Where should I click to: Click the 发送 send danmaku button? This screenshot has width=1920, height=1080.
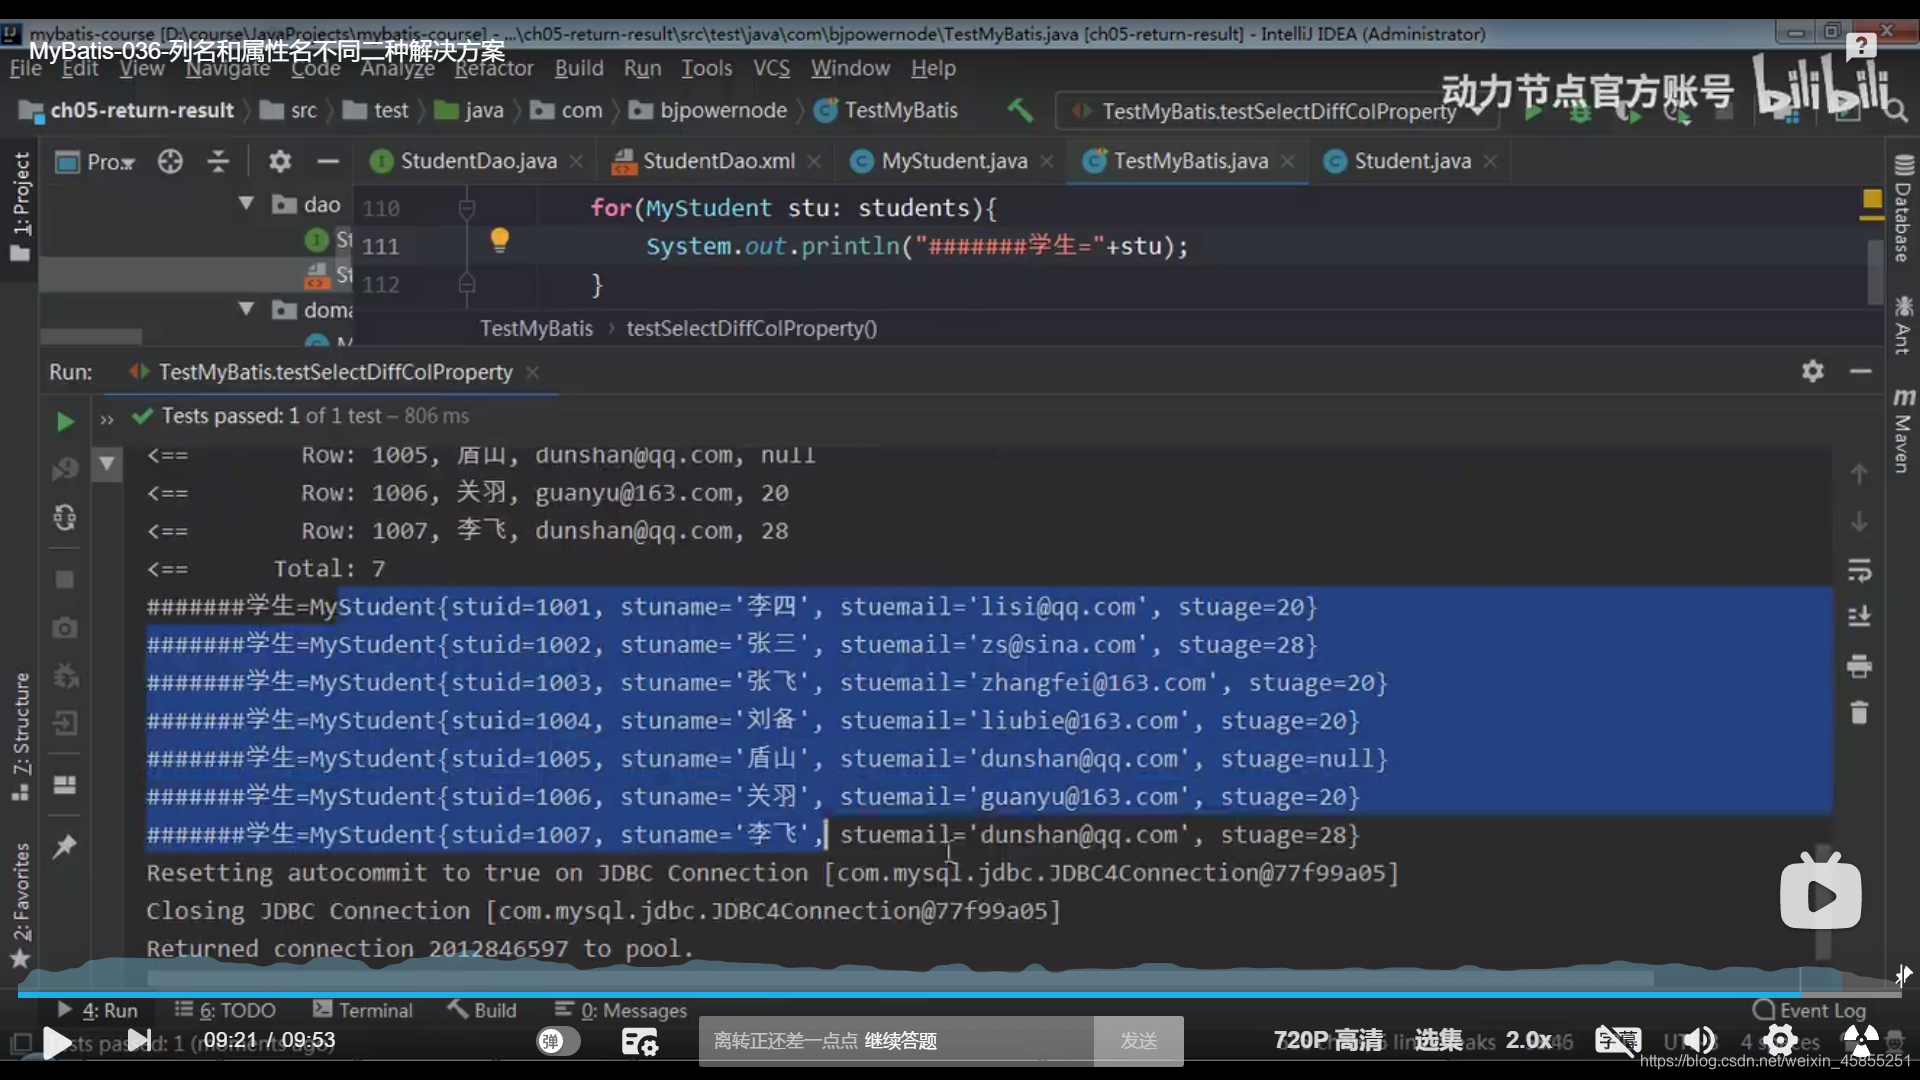[x=1138, y=1041]
